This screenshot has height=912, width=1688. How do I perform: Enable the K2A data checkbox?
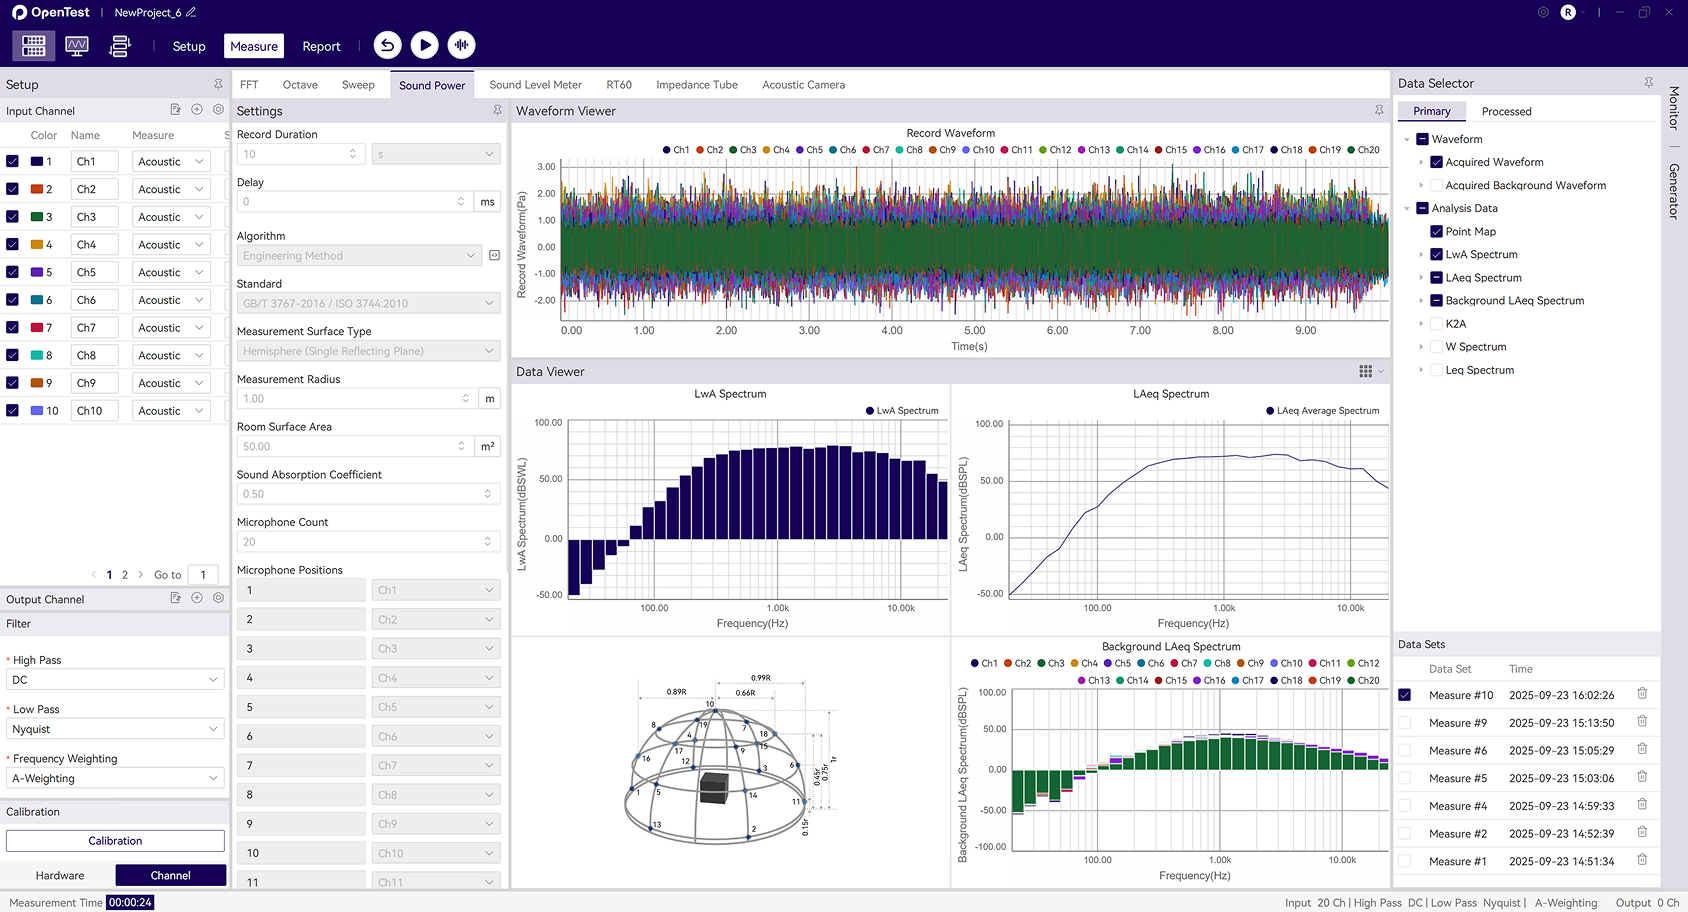tap(1436, 324)
